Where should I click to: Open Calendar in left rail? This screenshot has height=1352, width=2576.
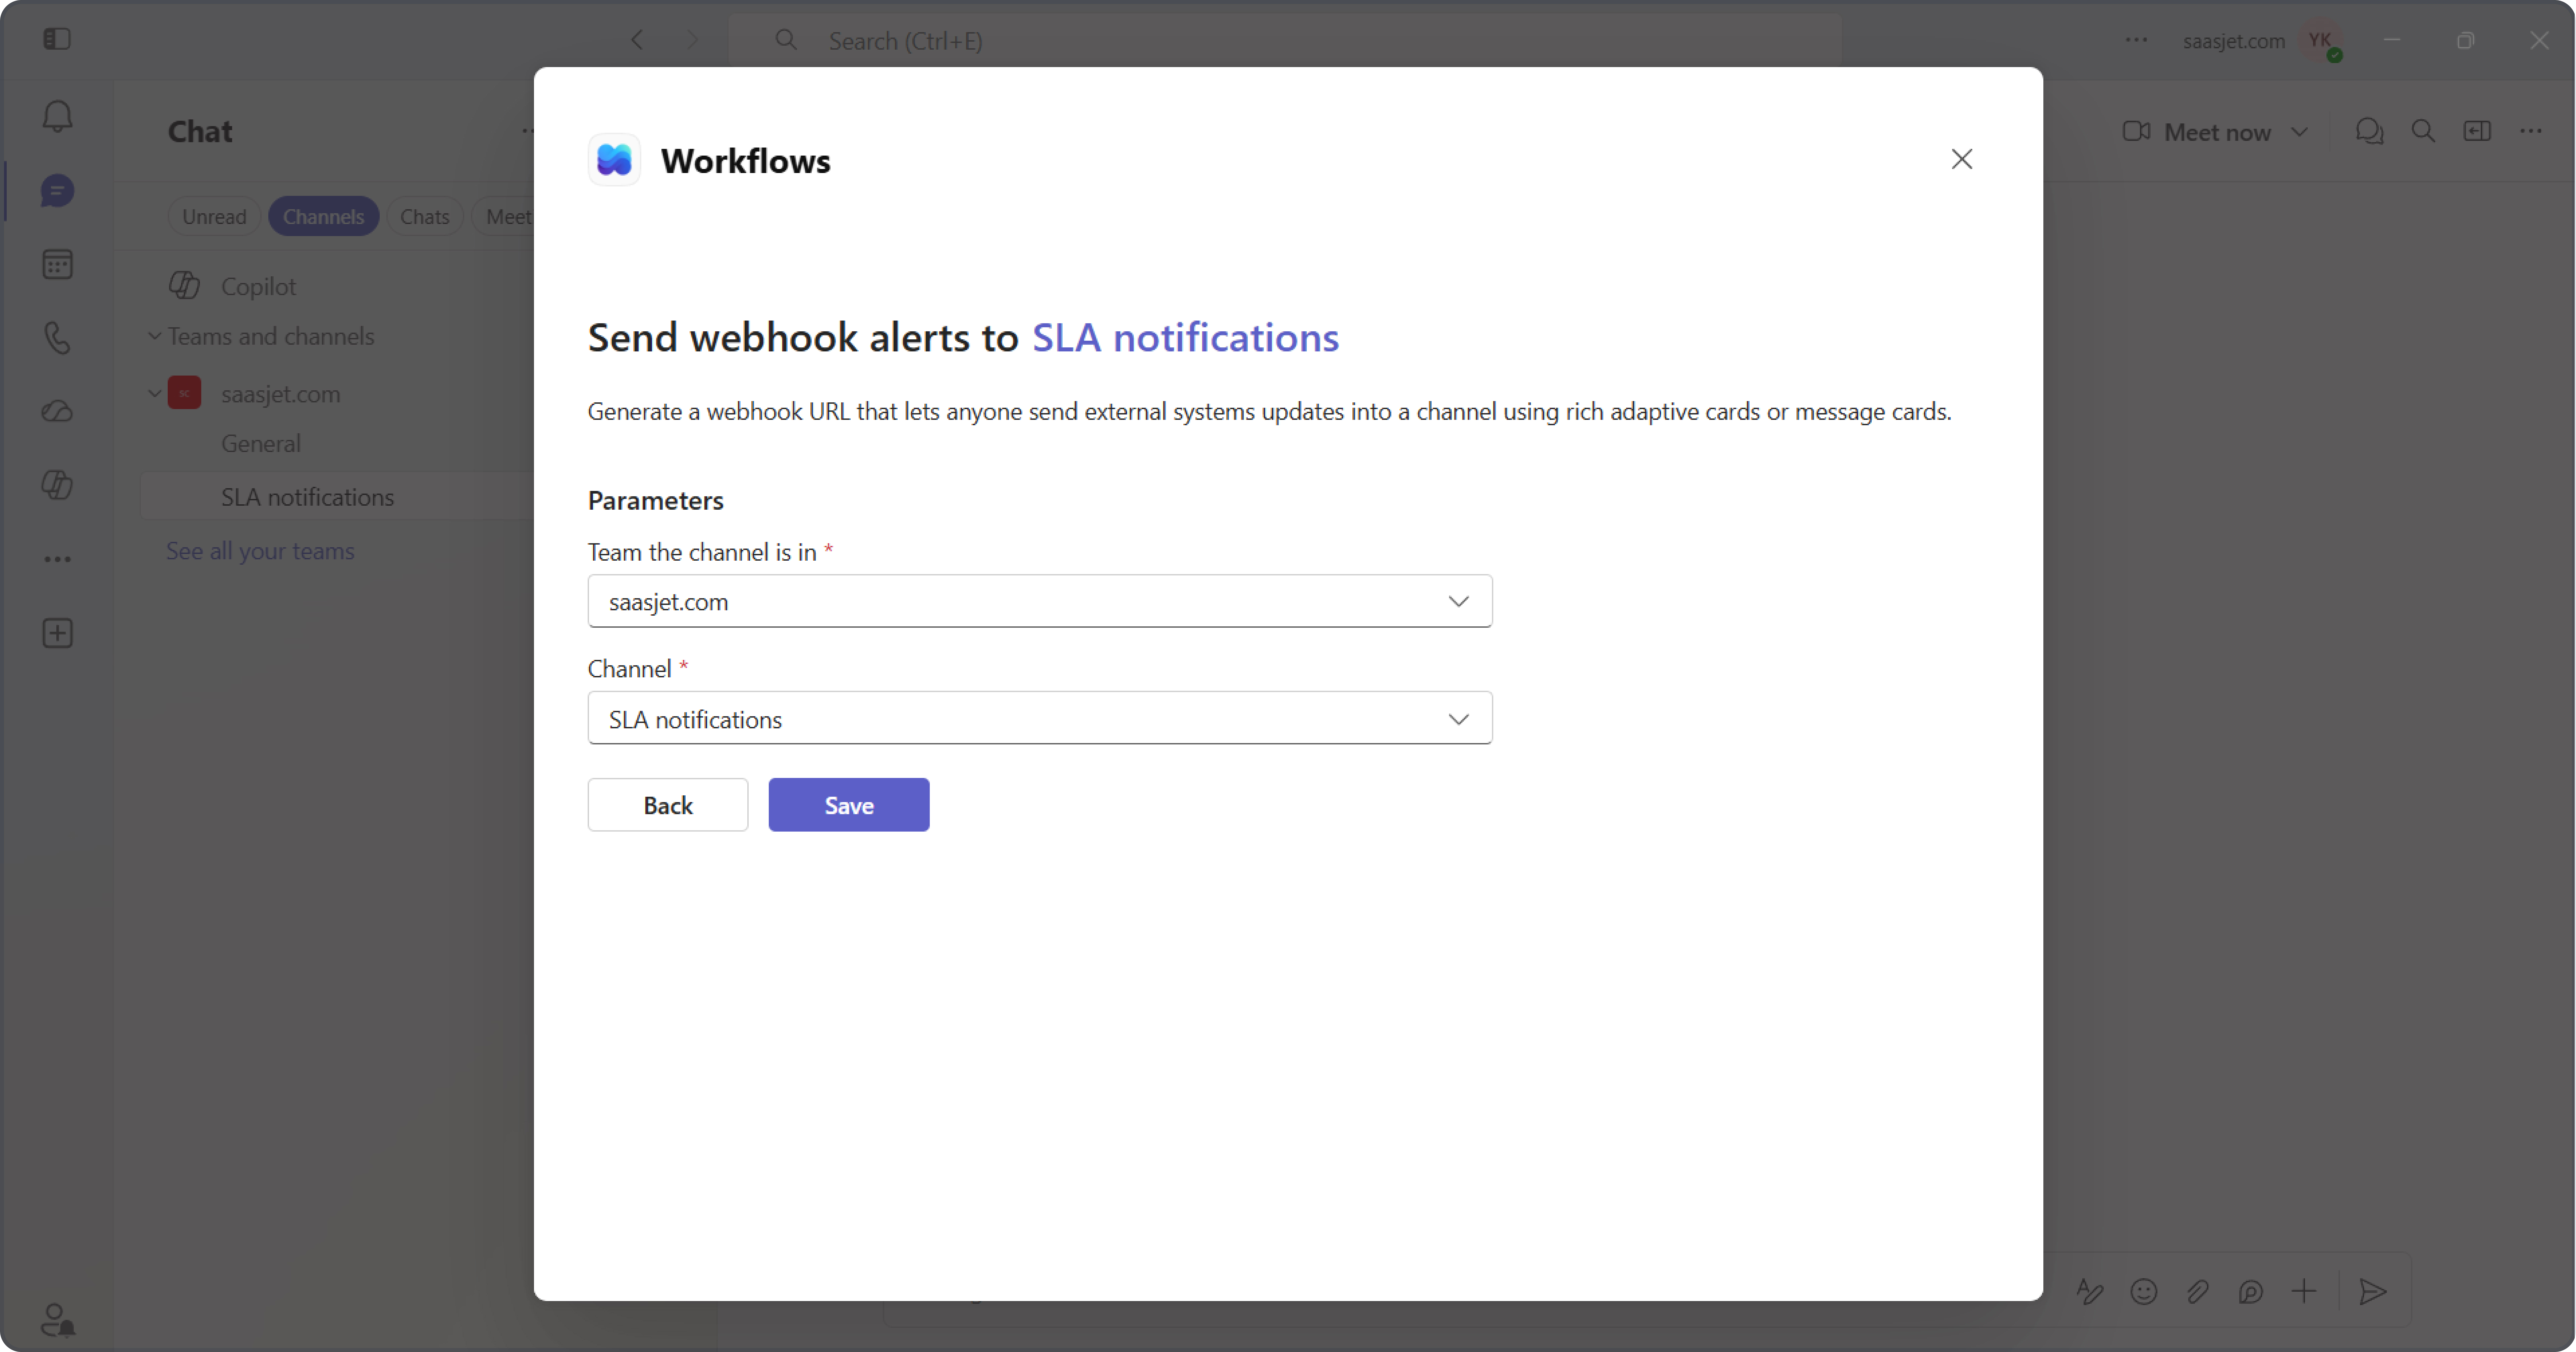point(57,264)
